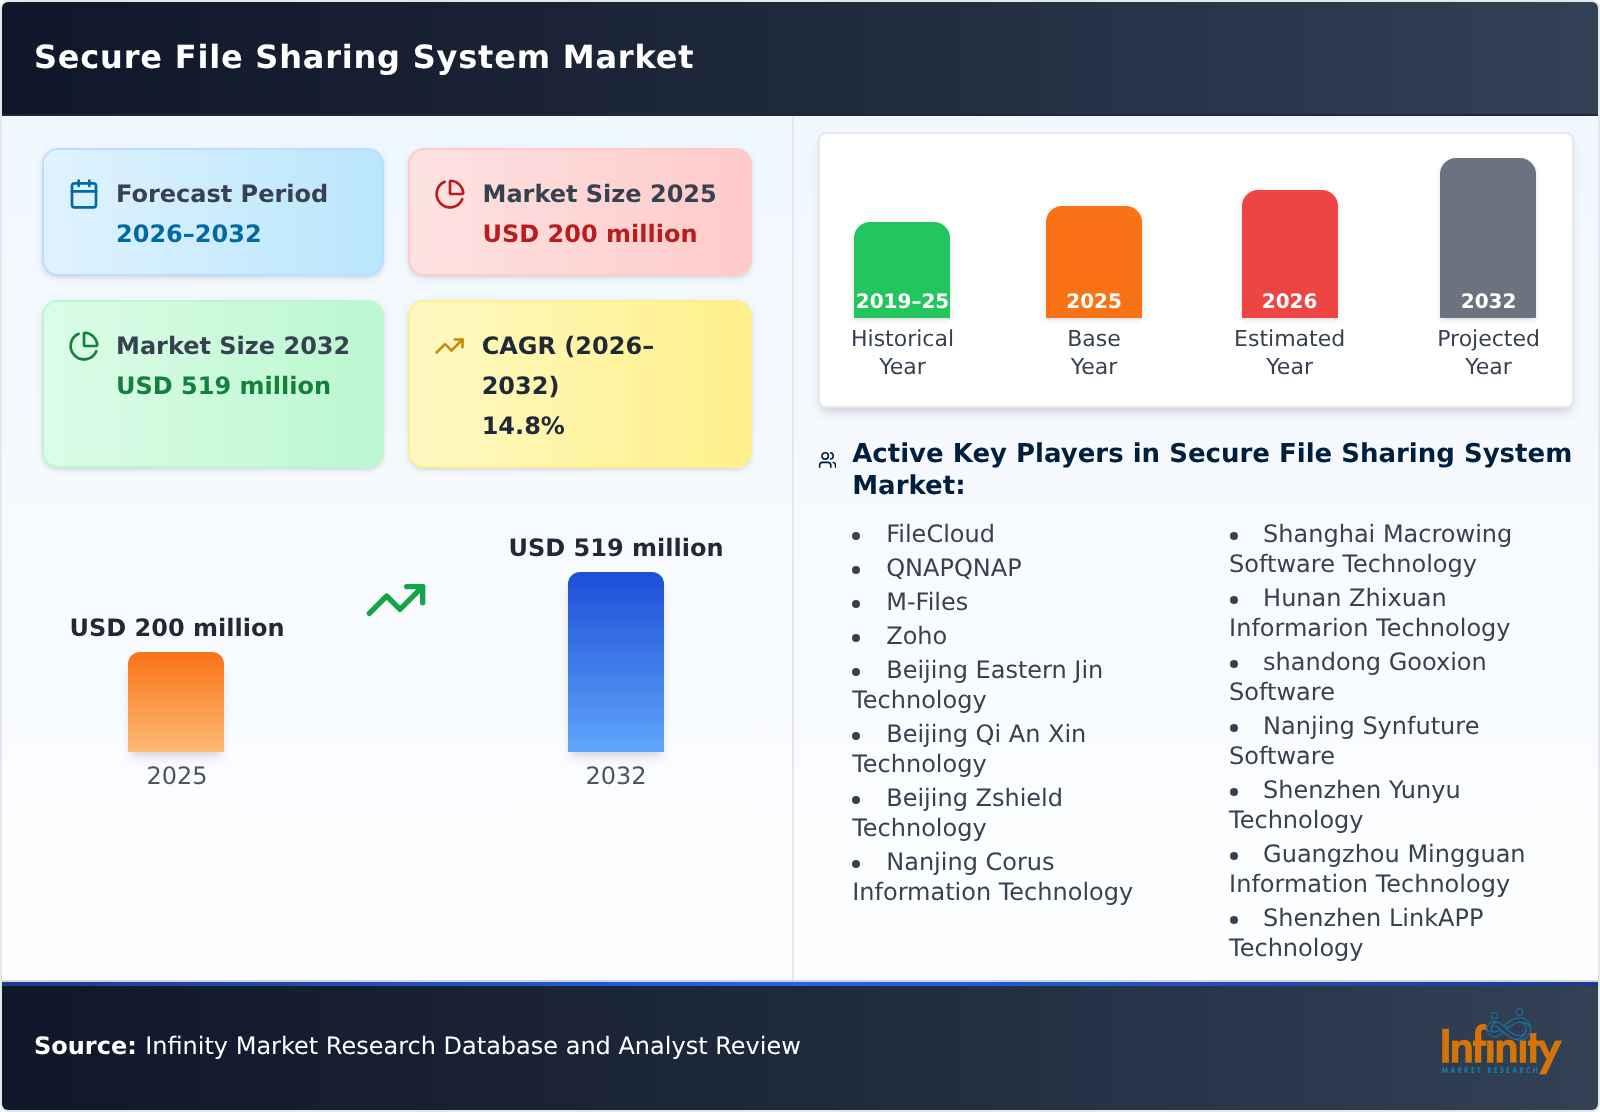Click the Infinity Market Research logo

tap(1500, 1043)
